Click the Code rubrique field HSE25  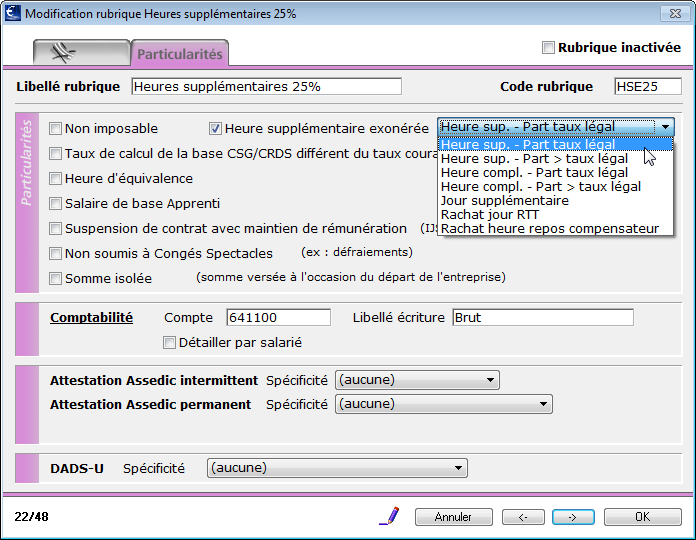pyautogui.click(x=648, y=86)
